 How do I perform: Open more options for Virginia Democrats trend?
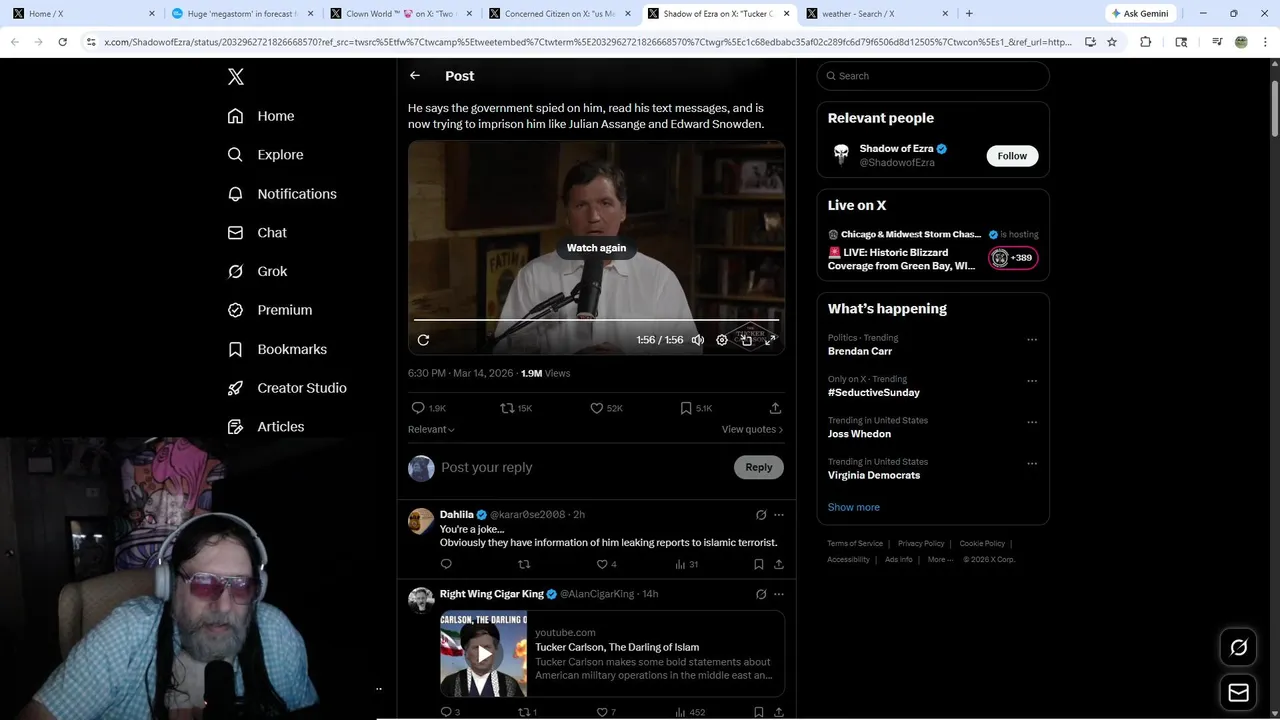(1032, 464)
